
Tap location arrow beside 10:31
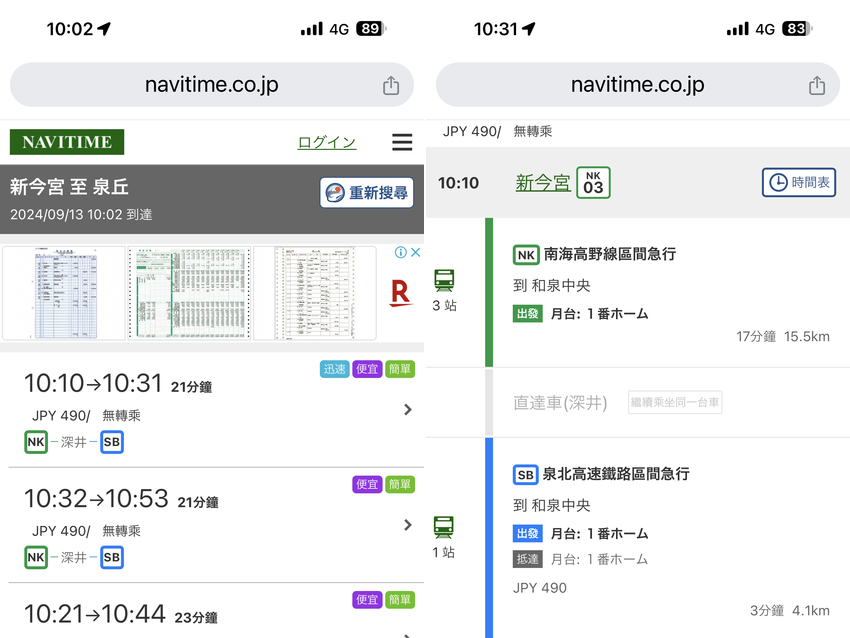(529, 29)
